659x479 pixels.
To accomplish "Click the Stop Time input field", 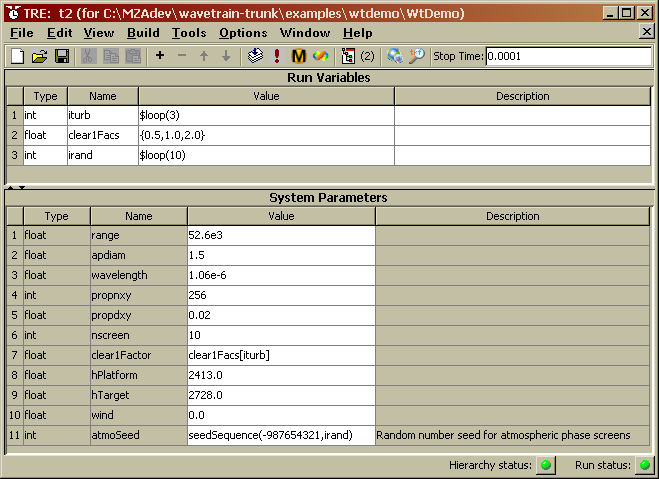I will pos(569,56).
